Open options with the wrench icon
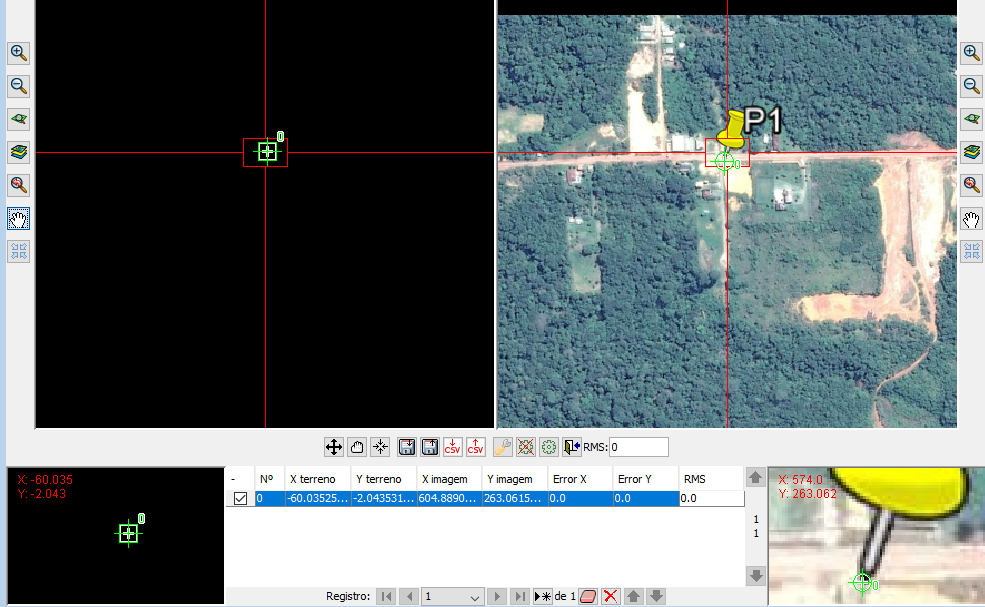Screen dimensions: 985x607 tap(502, 447)
